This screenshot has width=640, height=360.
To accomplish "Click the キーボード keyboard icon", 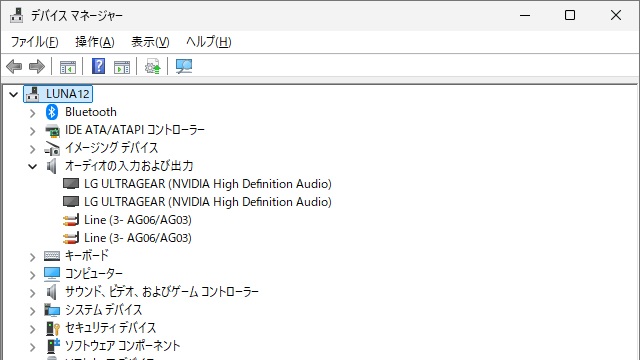I will pos(52,256).
